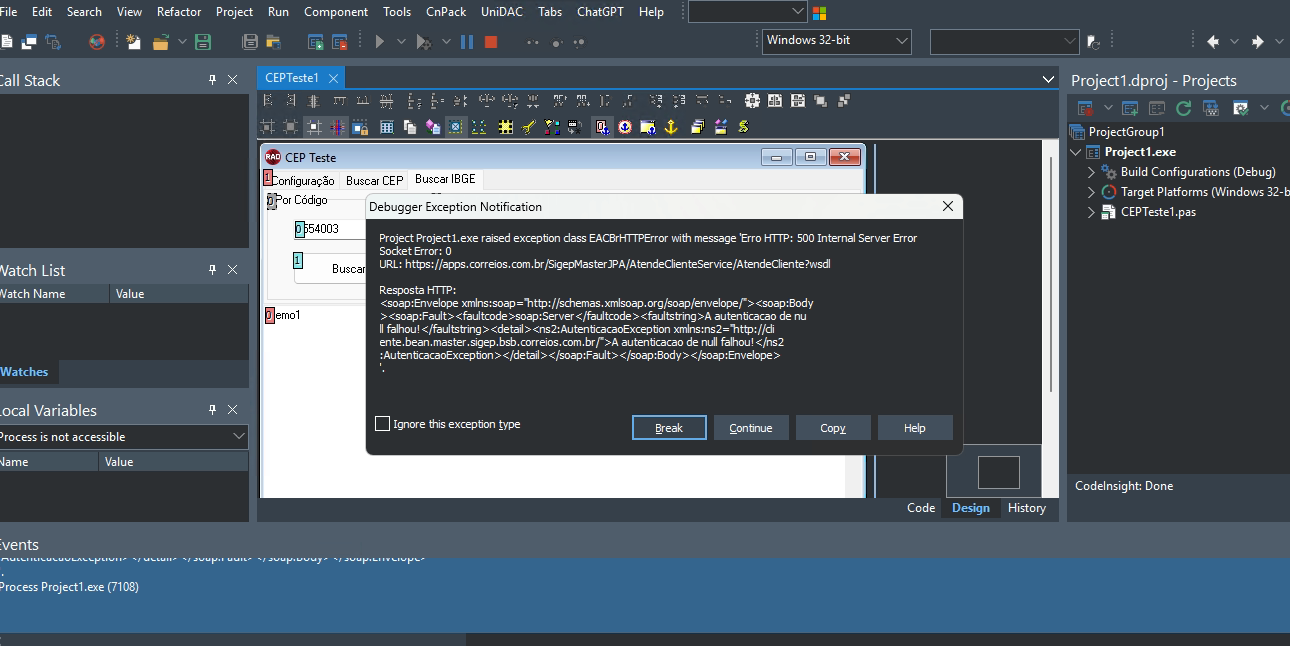This screenshot has width=1290, height=646.
Task: Click the Microsoft logo icon in menu bar
Action: 819,13
